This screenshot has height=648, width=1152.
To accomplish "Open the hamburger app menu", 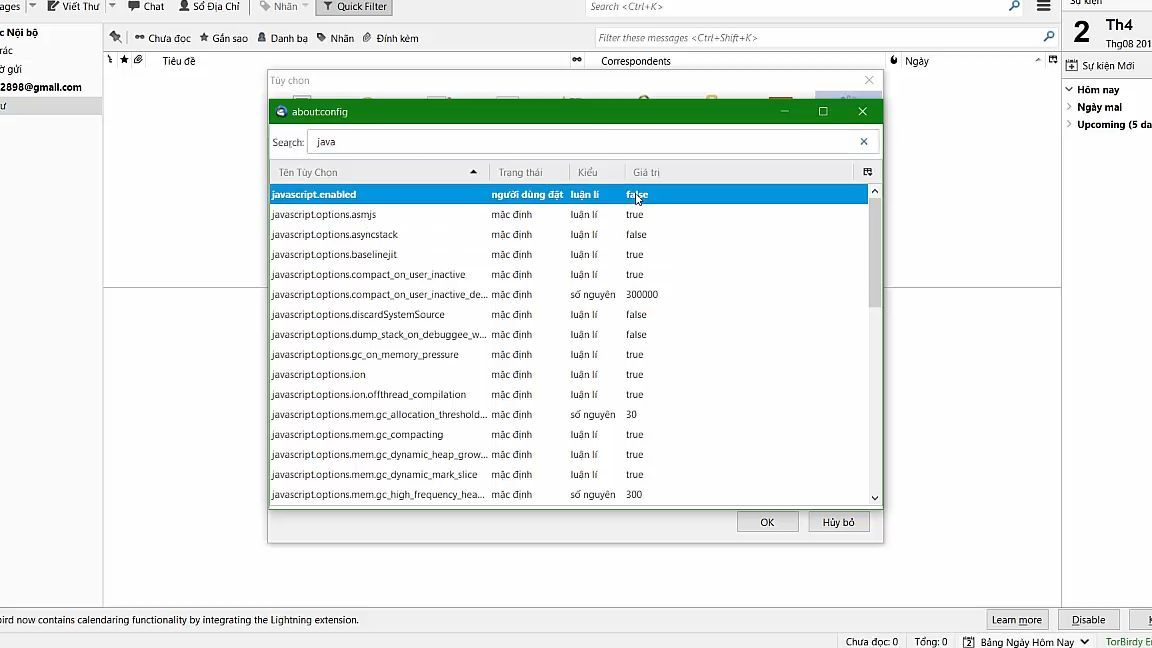I will click(x=1043, y=6).
